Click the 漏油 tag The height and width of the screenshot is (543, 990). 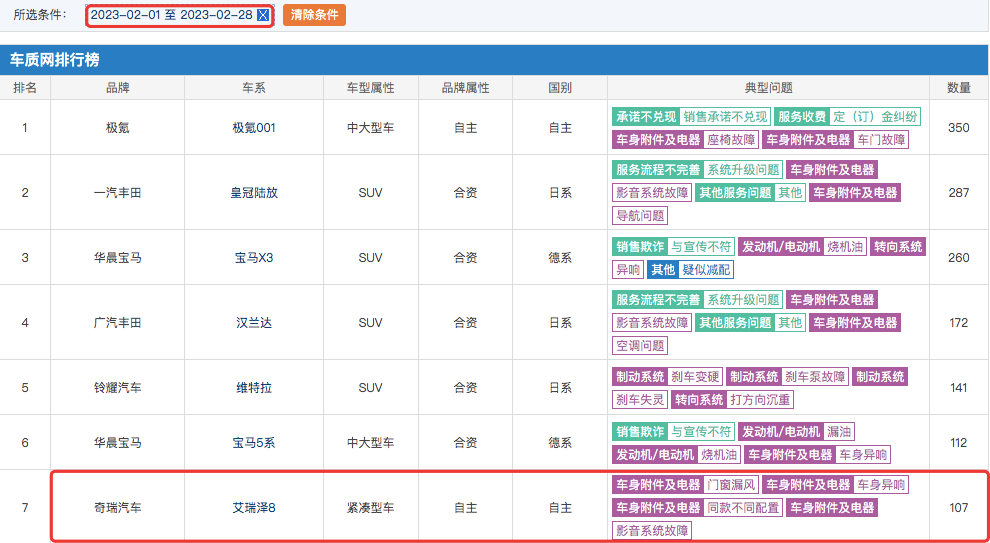tap(839, 432)
